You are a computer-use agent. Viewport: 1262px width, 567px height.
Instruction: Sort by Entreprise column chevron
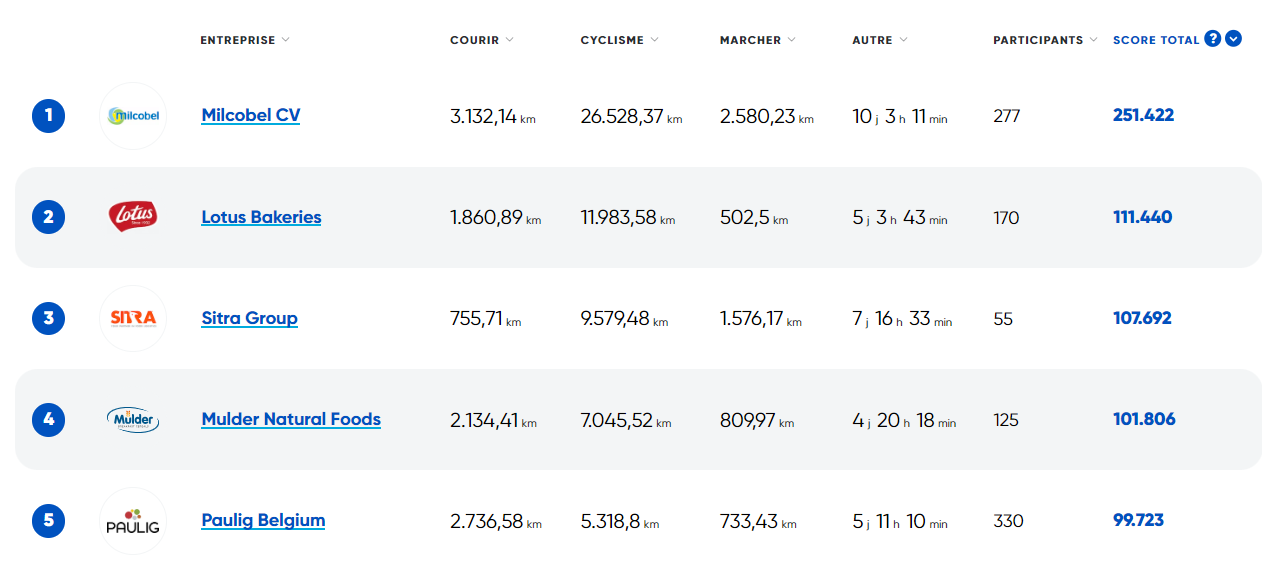click(286, 40)
